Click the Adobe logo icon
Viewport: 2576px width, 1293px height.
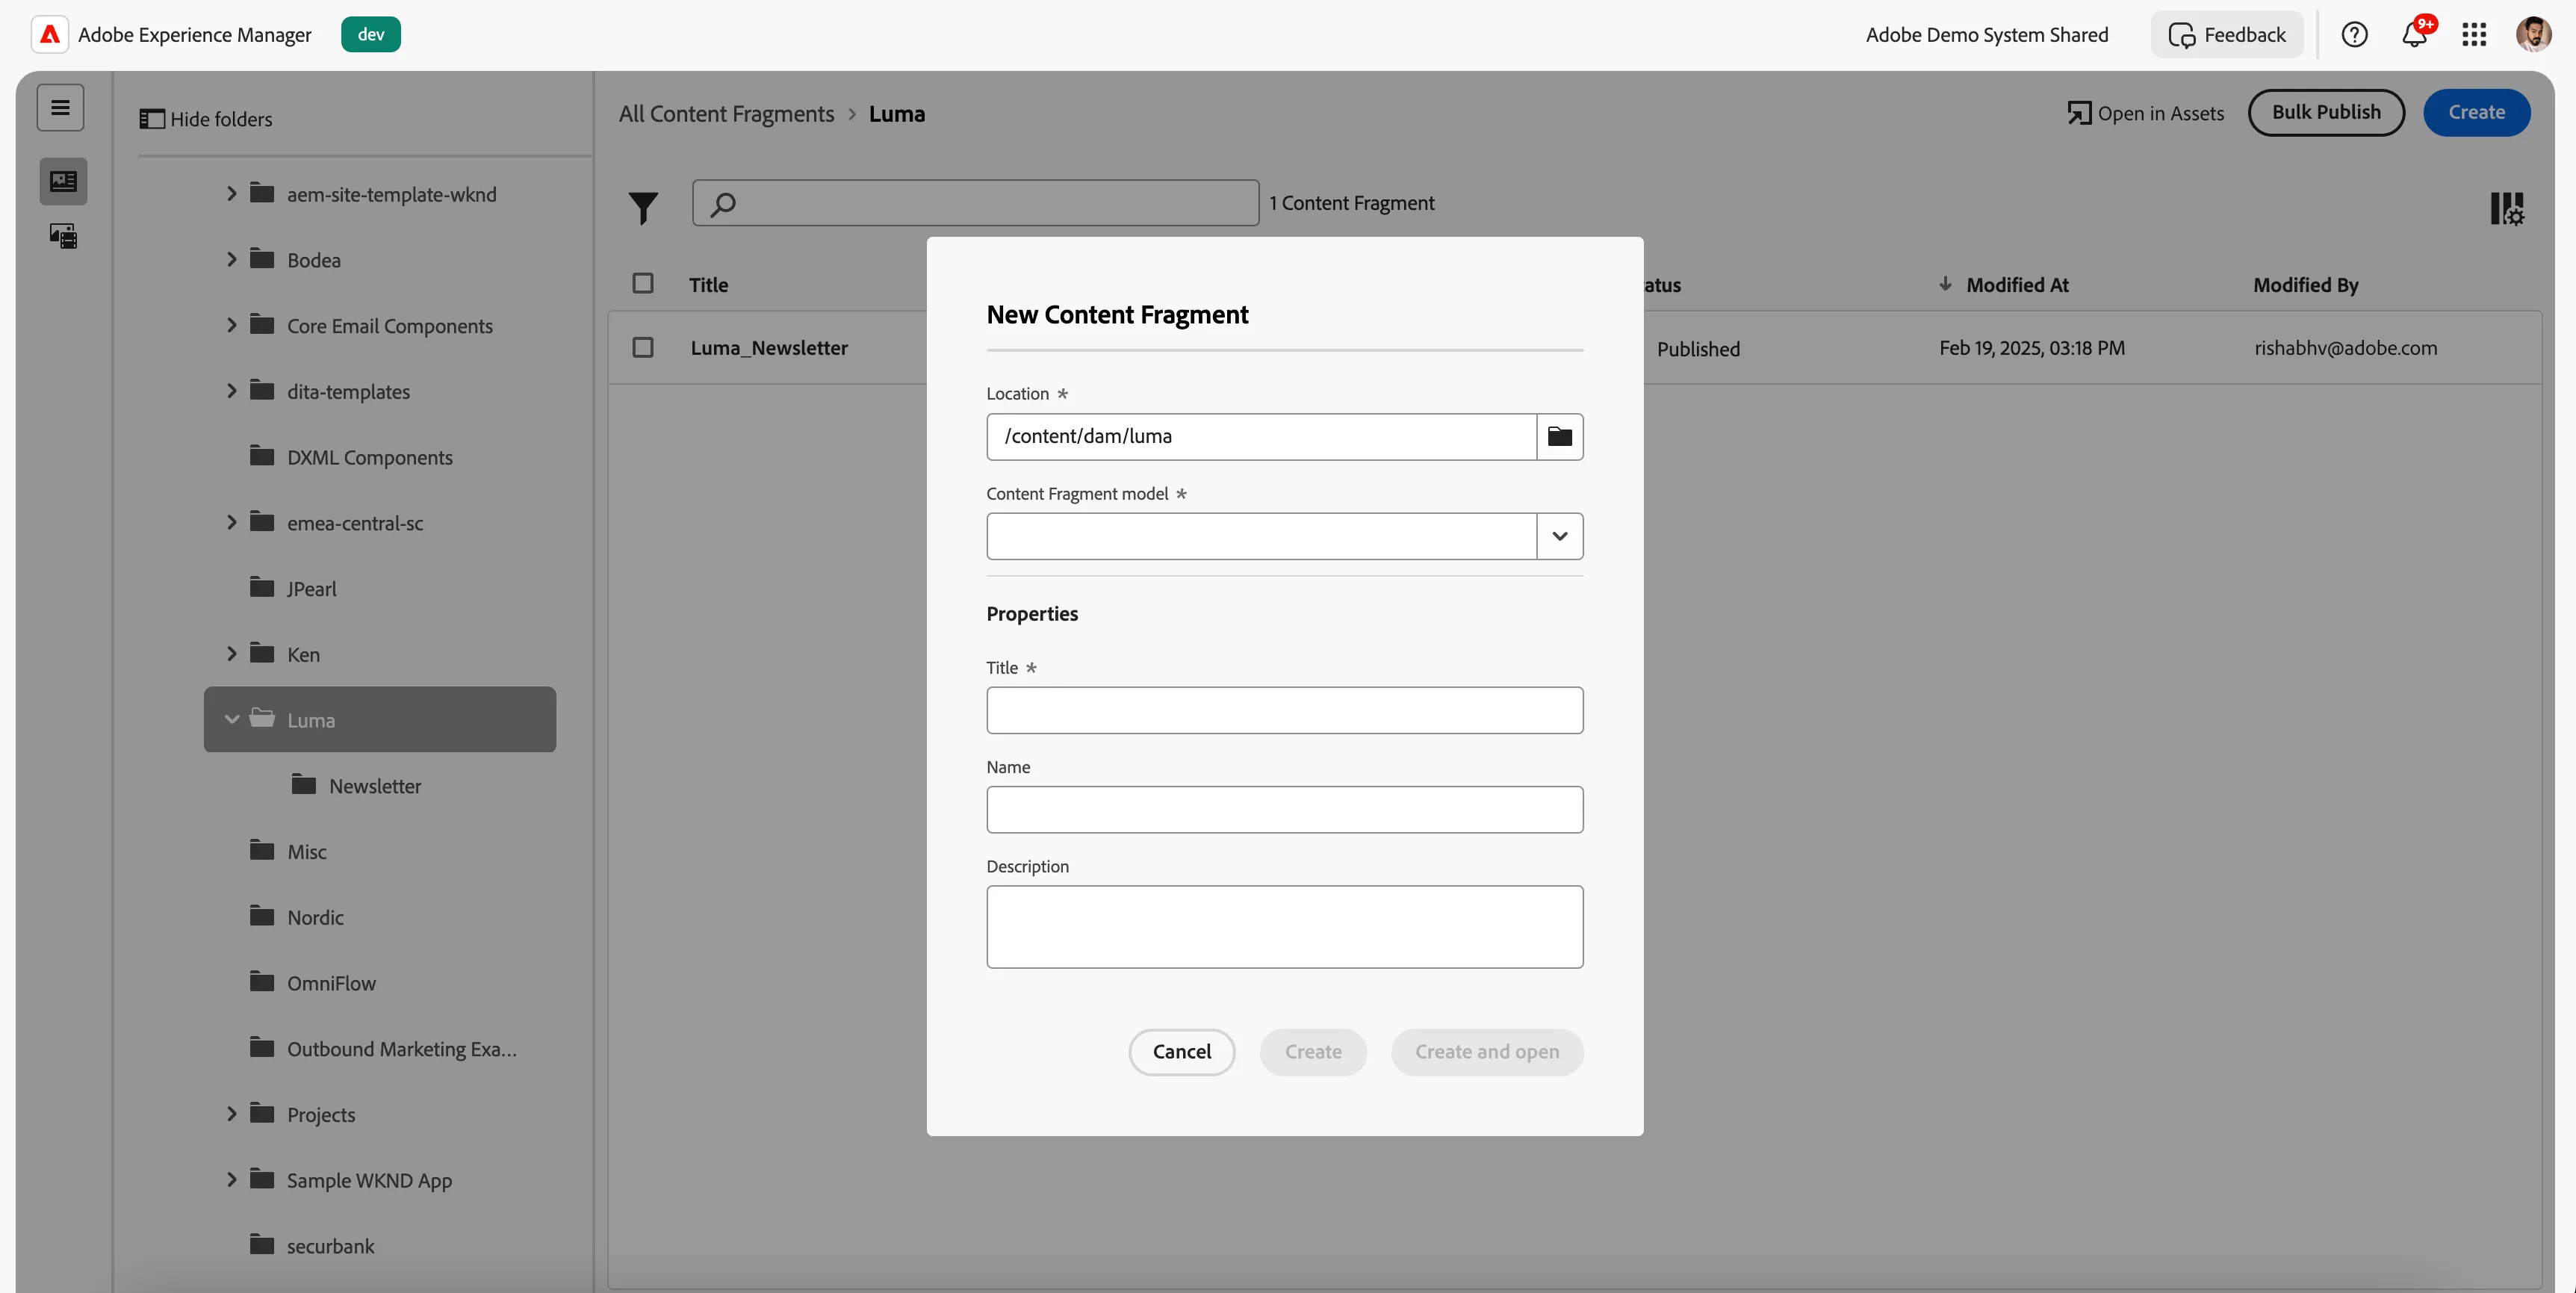click(x=50, y=34)
